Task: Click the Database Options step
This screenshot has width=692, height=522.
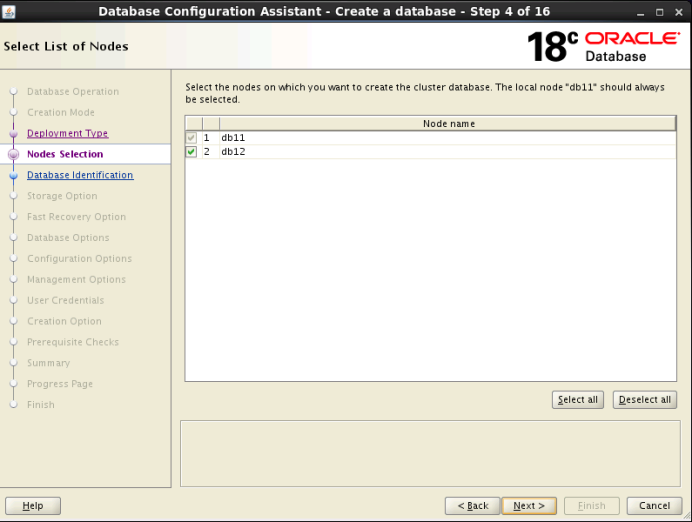Action: (68, 238)
